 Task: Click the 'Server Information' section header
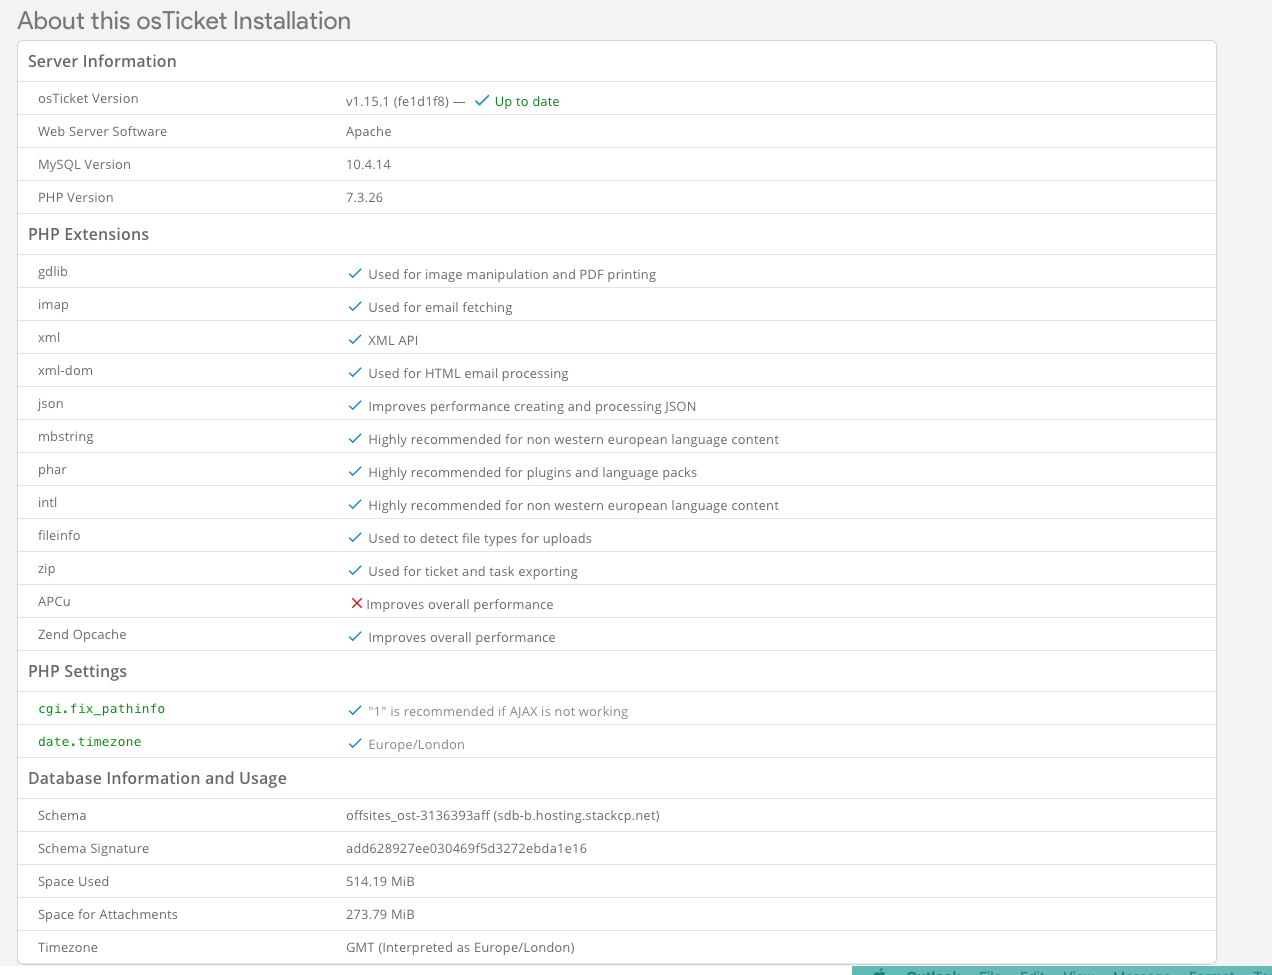[102, 61]
